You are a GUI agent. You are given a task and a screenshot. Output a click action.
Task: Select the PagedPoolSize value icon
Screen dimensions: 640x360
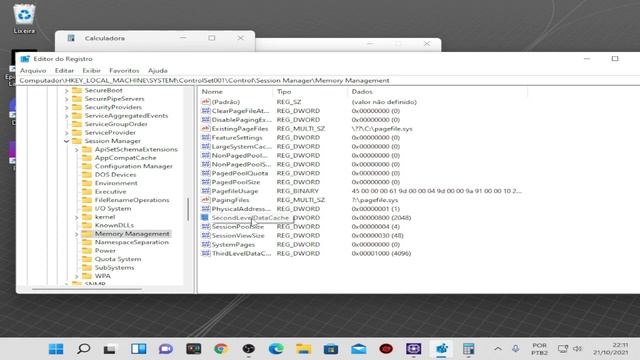206,182
